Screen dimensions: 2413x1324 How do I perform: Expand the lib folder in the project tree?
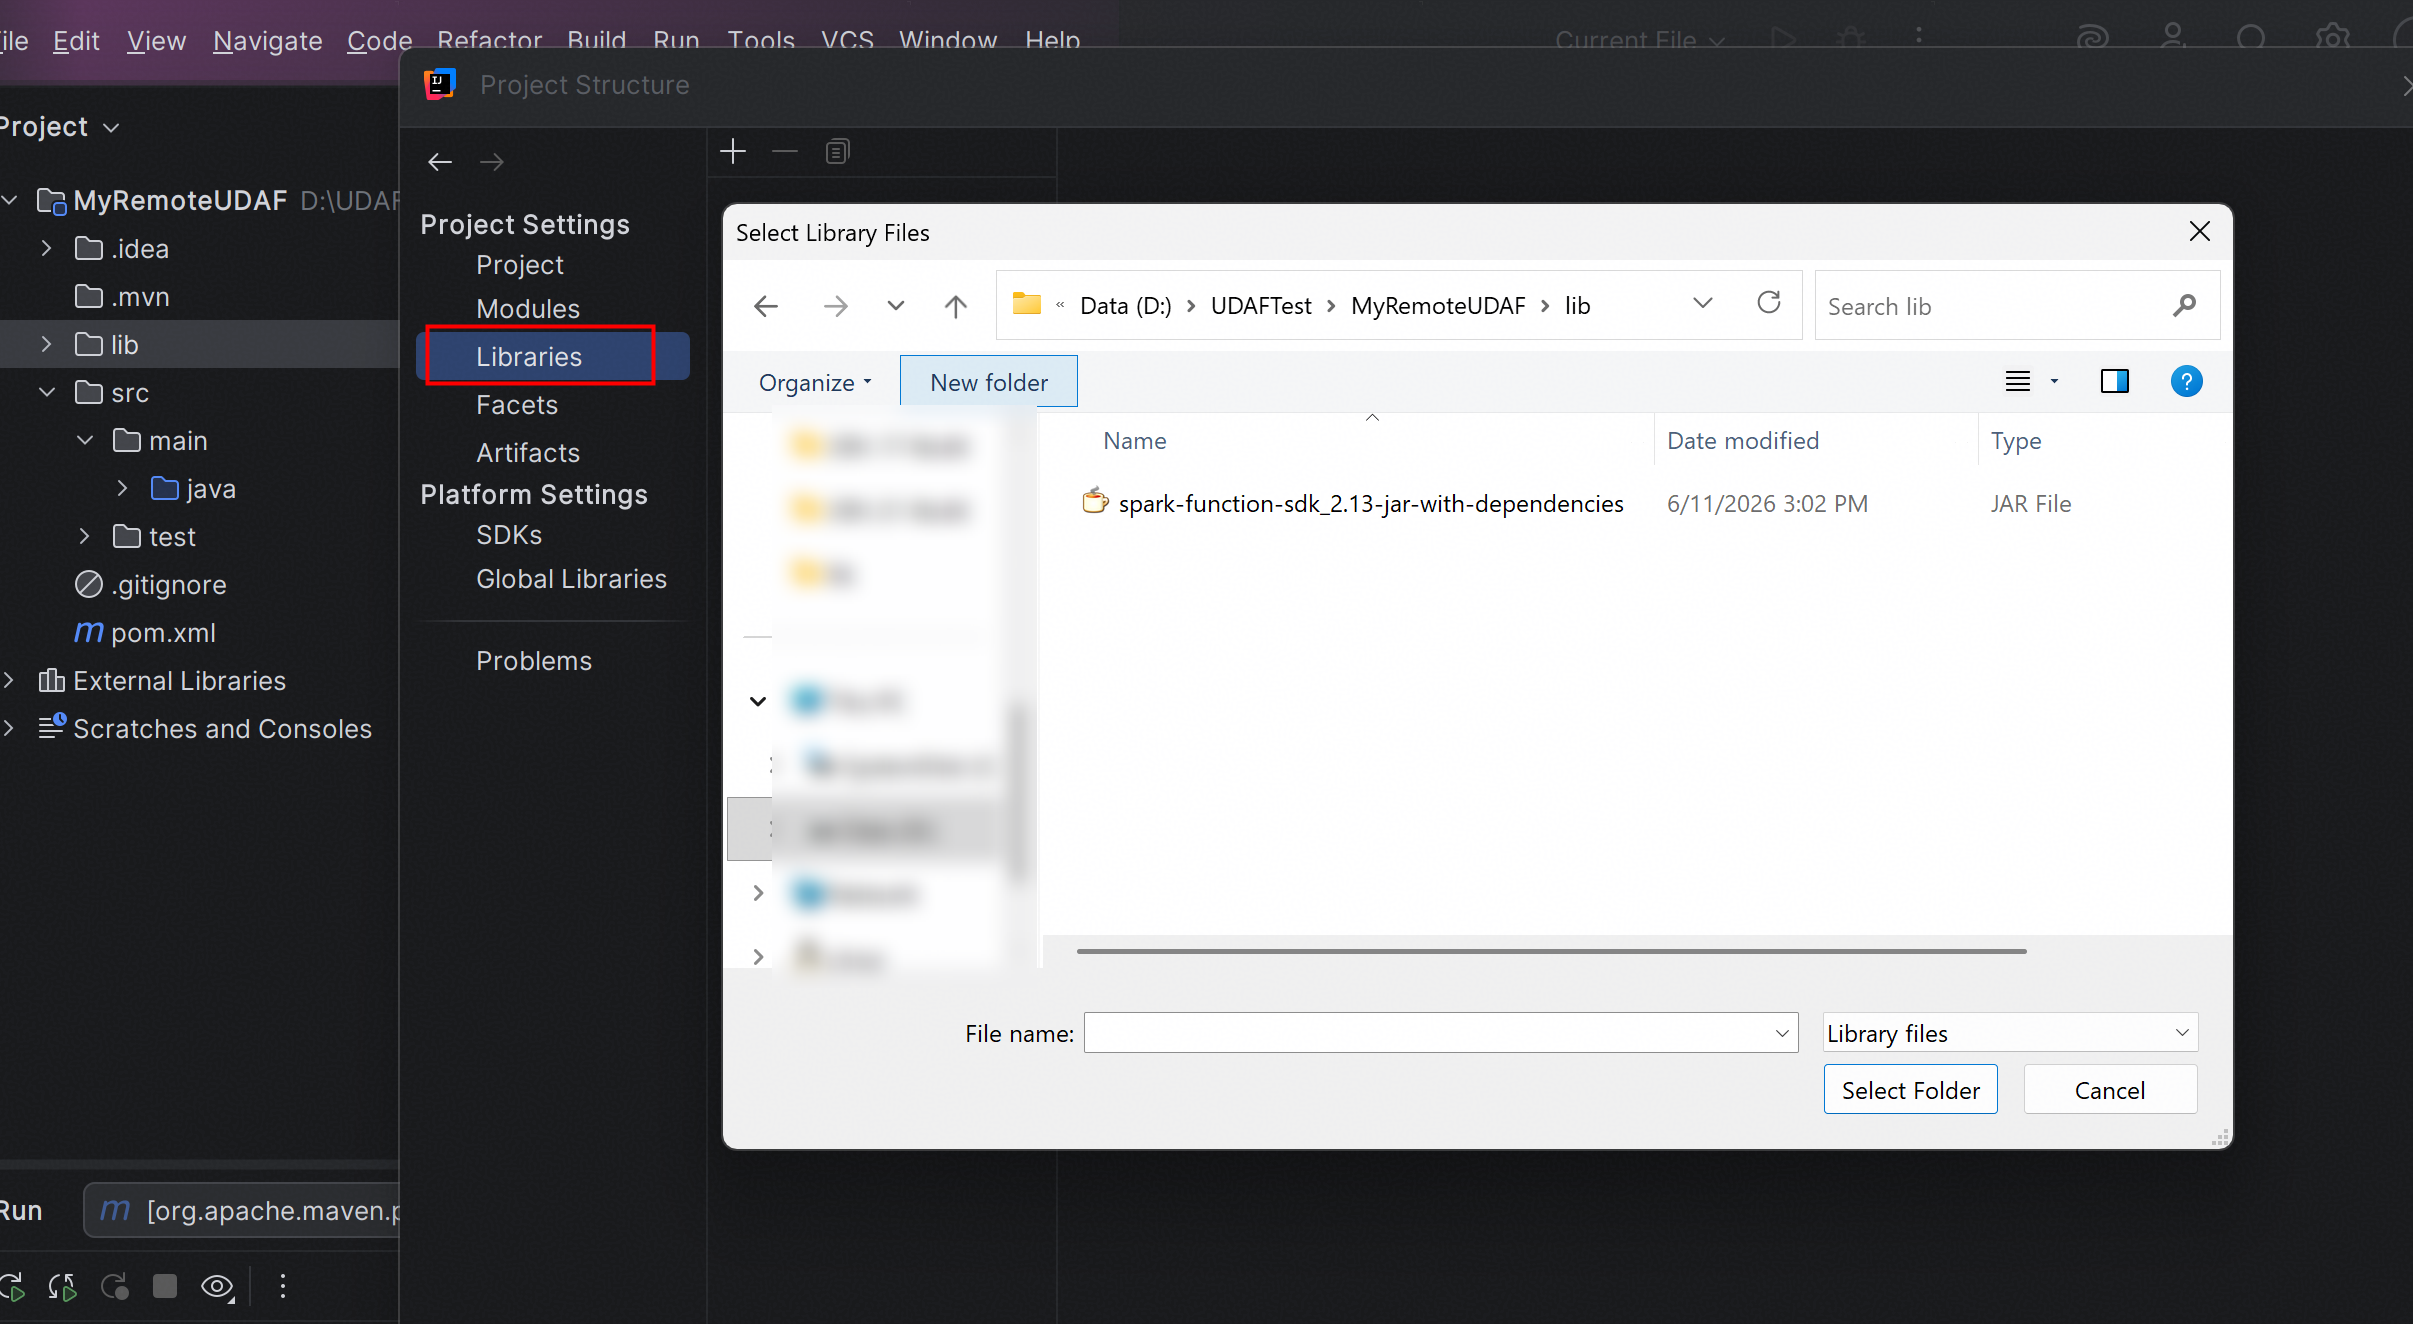[46, 344]
